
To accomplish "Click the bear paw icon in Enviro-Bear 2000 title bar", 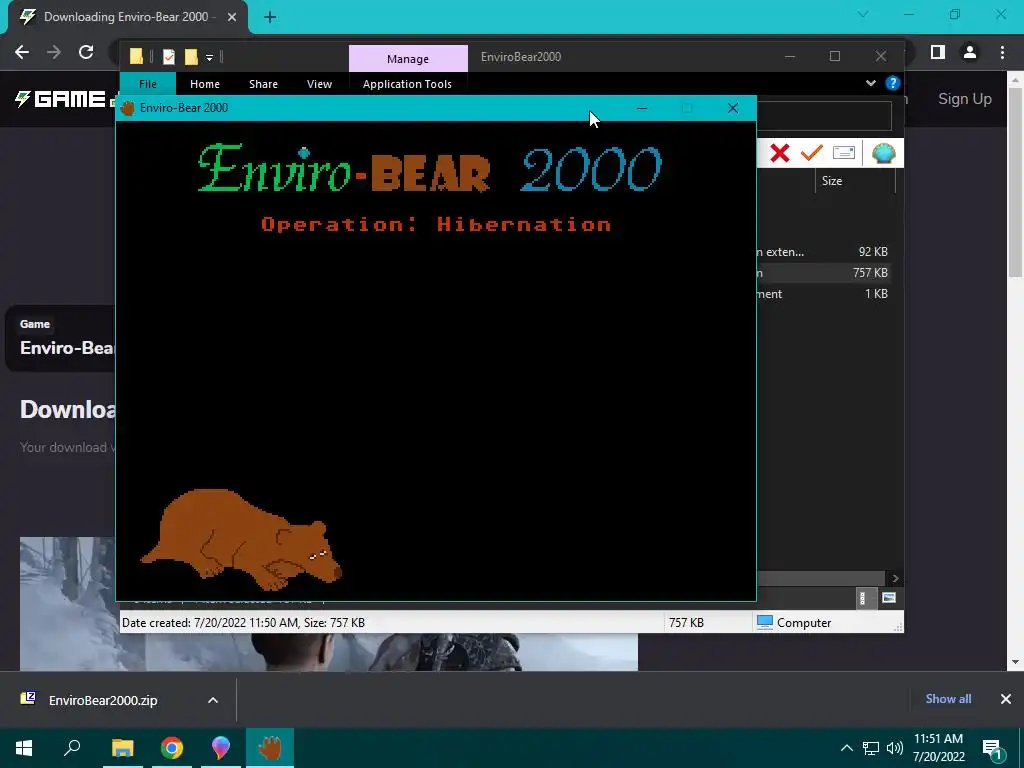I will [127, 108].
